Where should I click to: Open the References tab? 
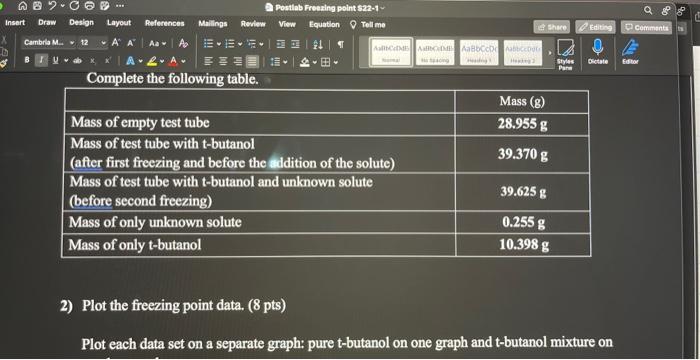click(164, 23)
